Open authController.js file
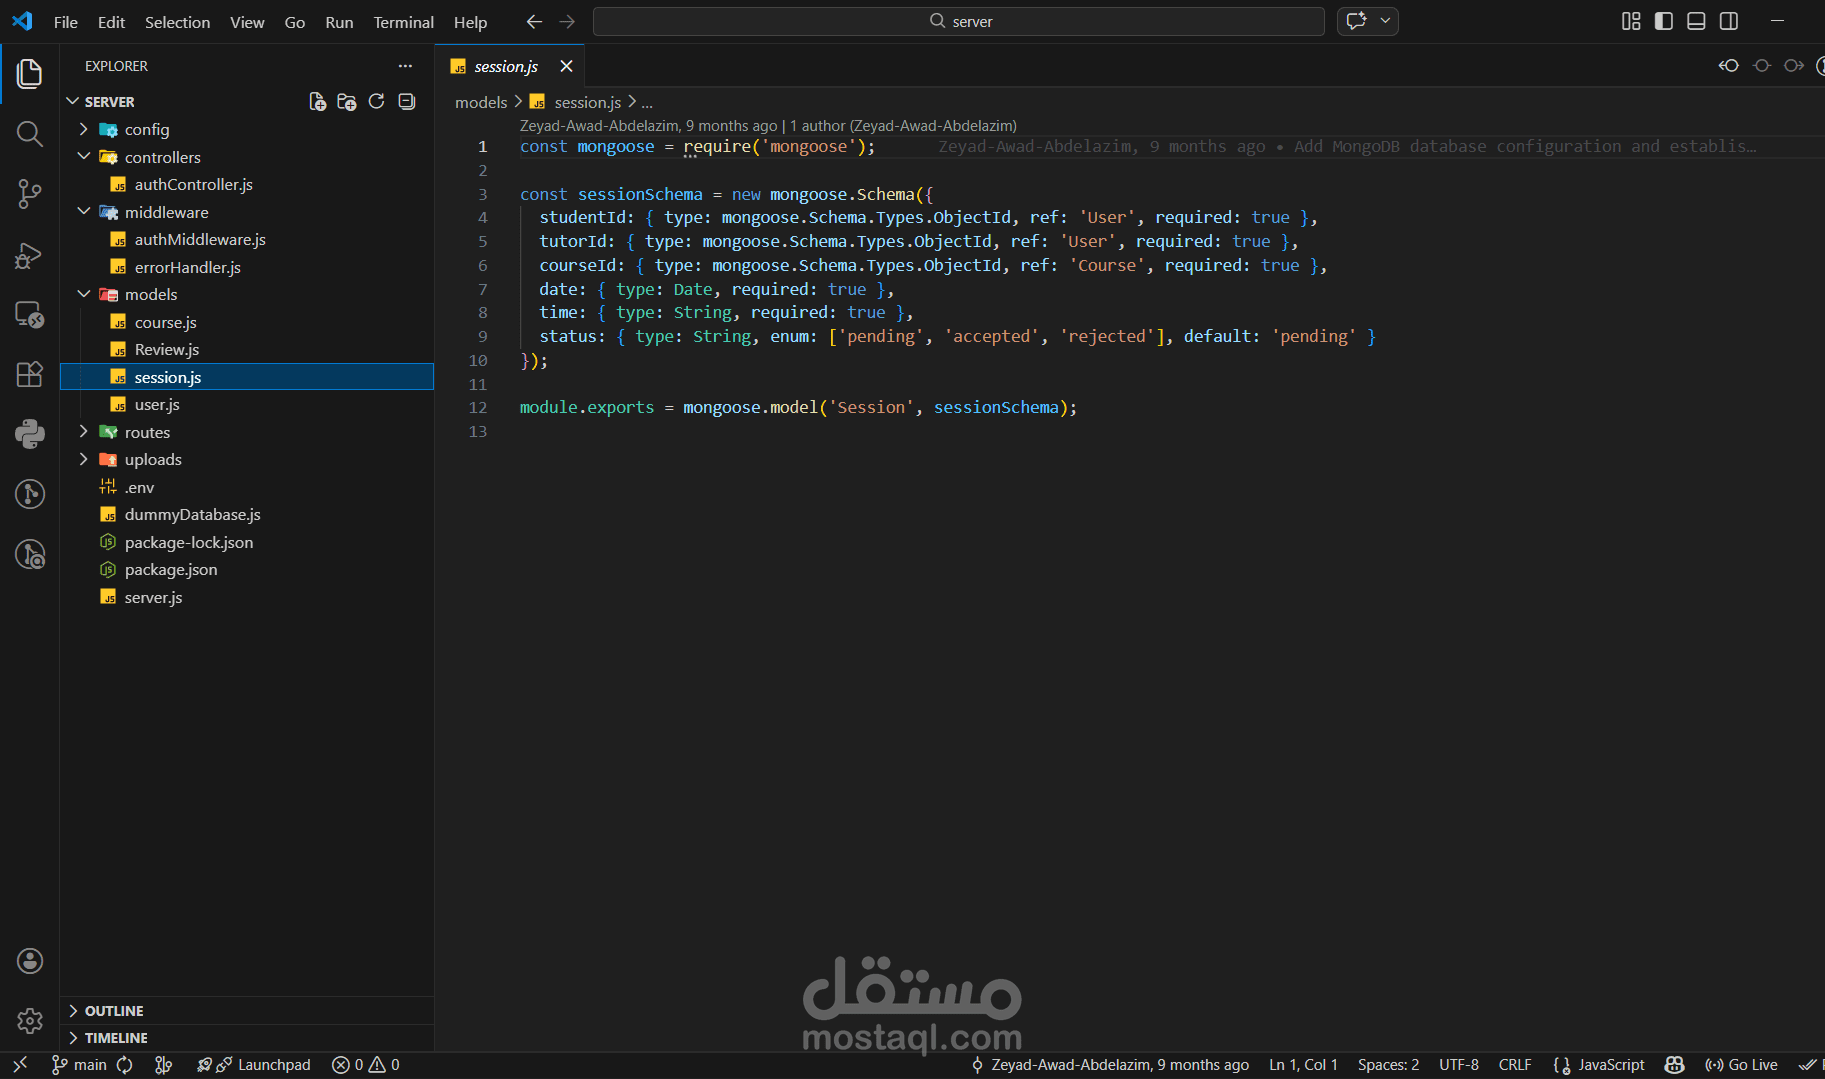The width and height of the screenshot is (1825, 1079). coord(247,185)
